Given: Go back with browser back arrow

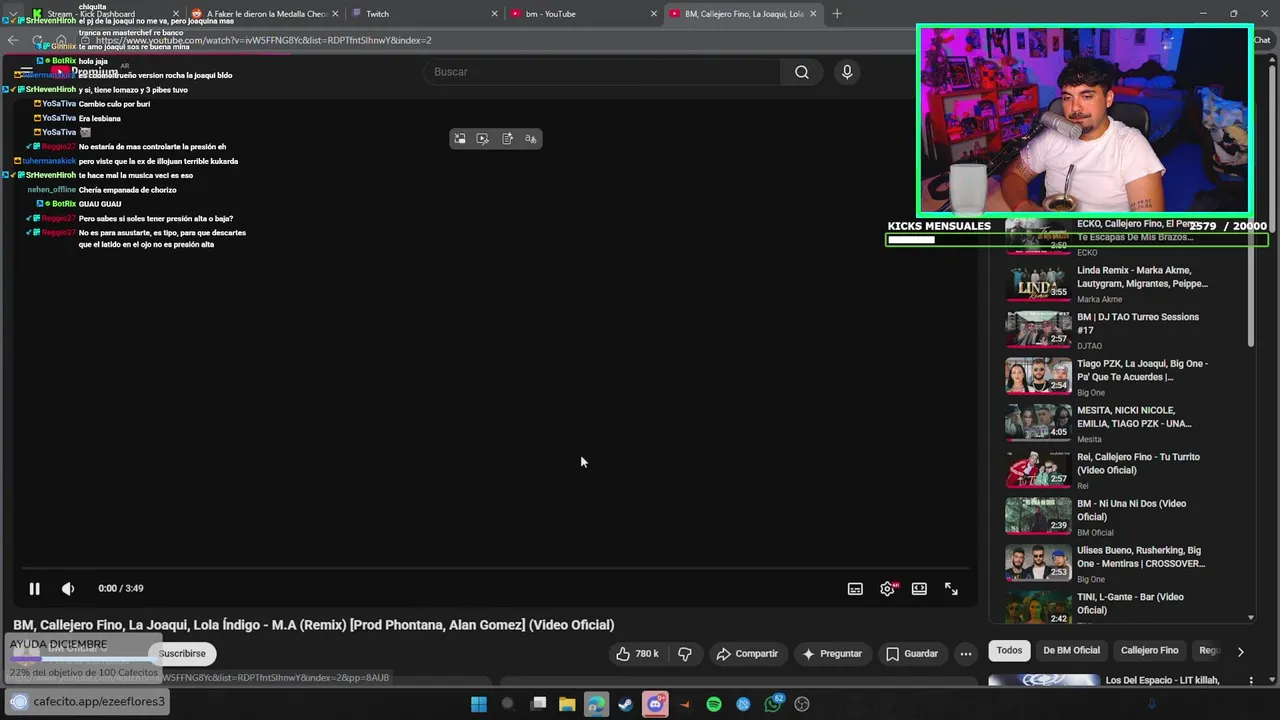Looking at the screenshot, I should (13, 41).
